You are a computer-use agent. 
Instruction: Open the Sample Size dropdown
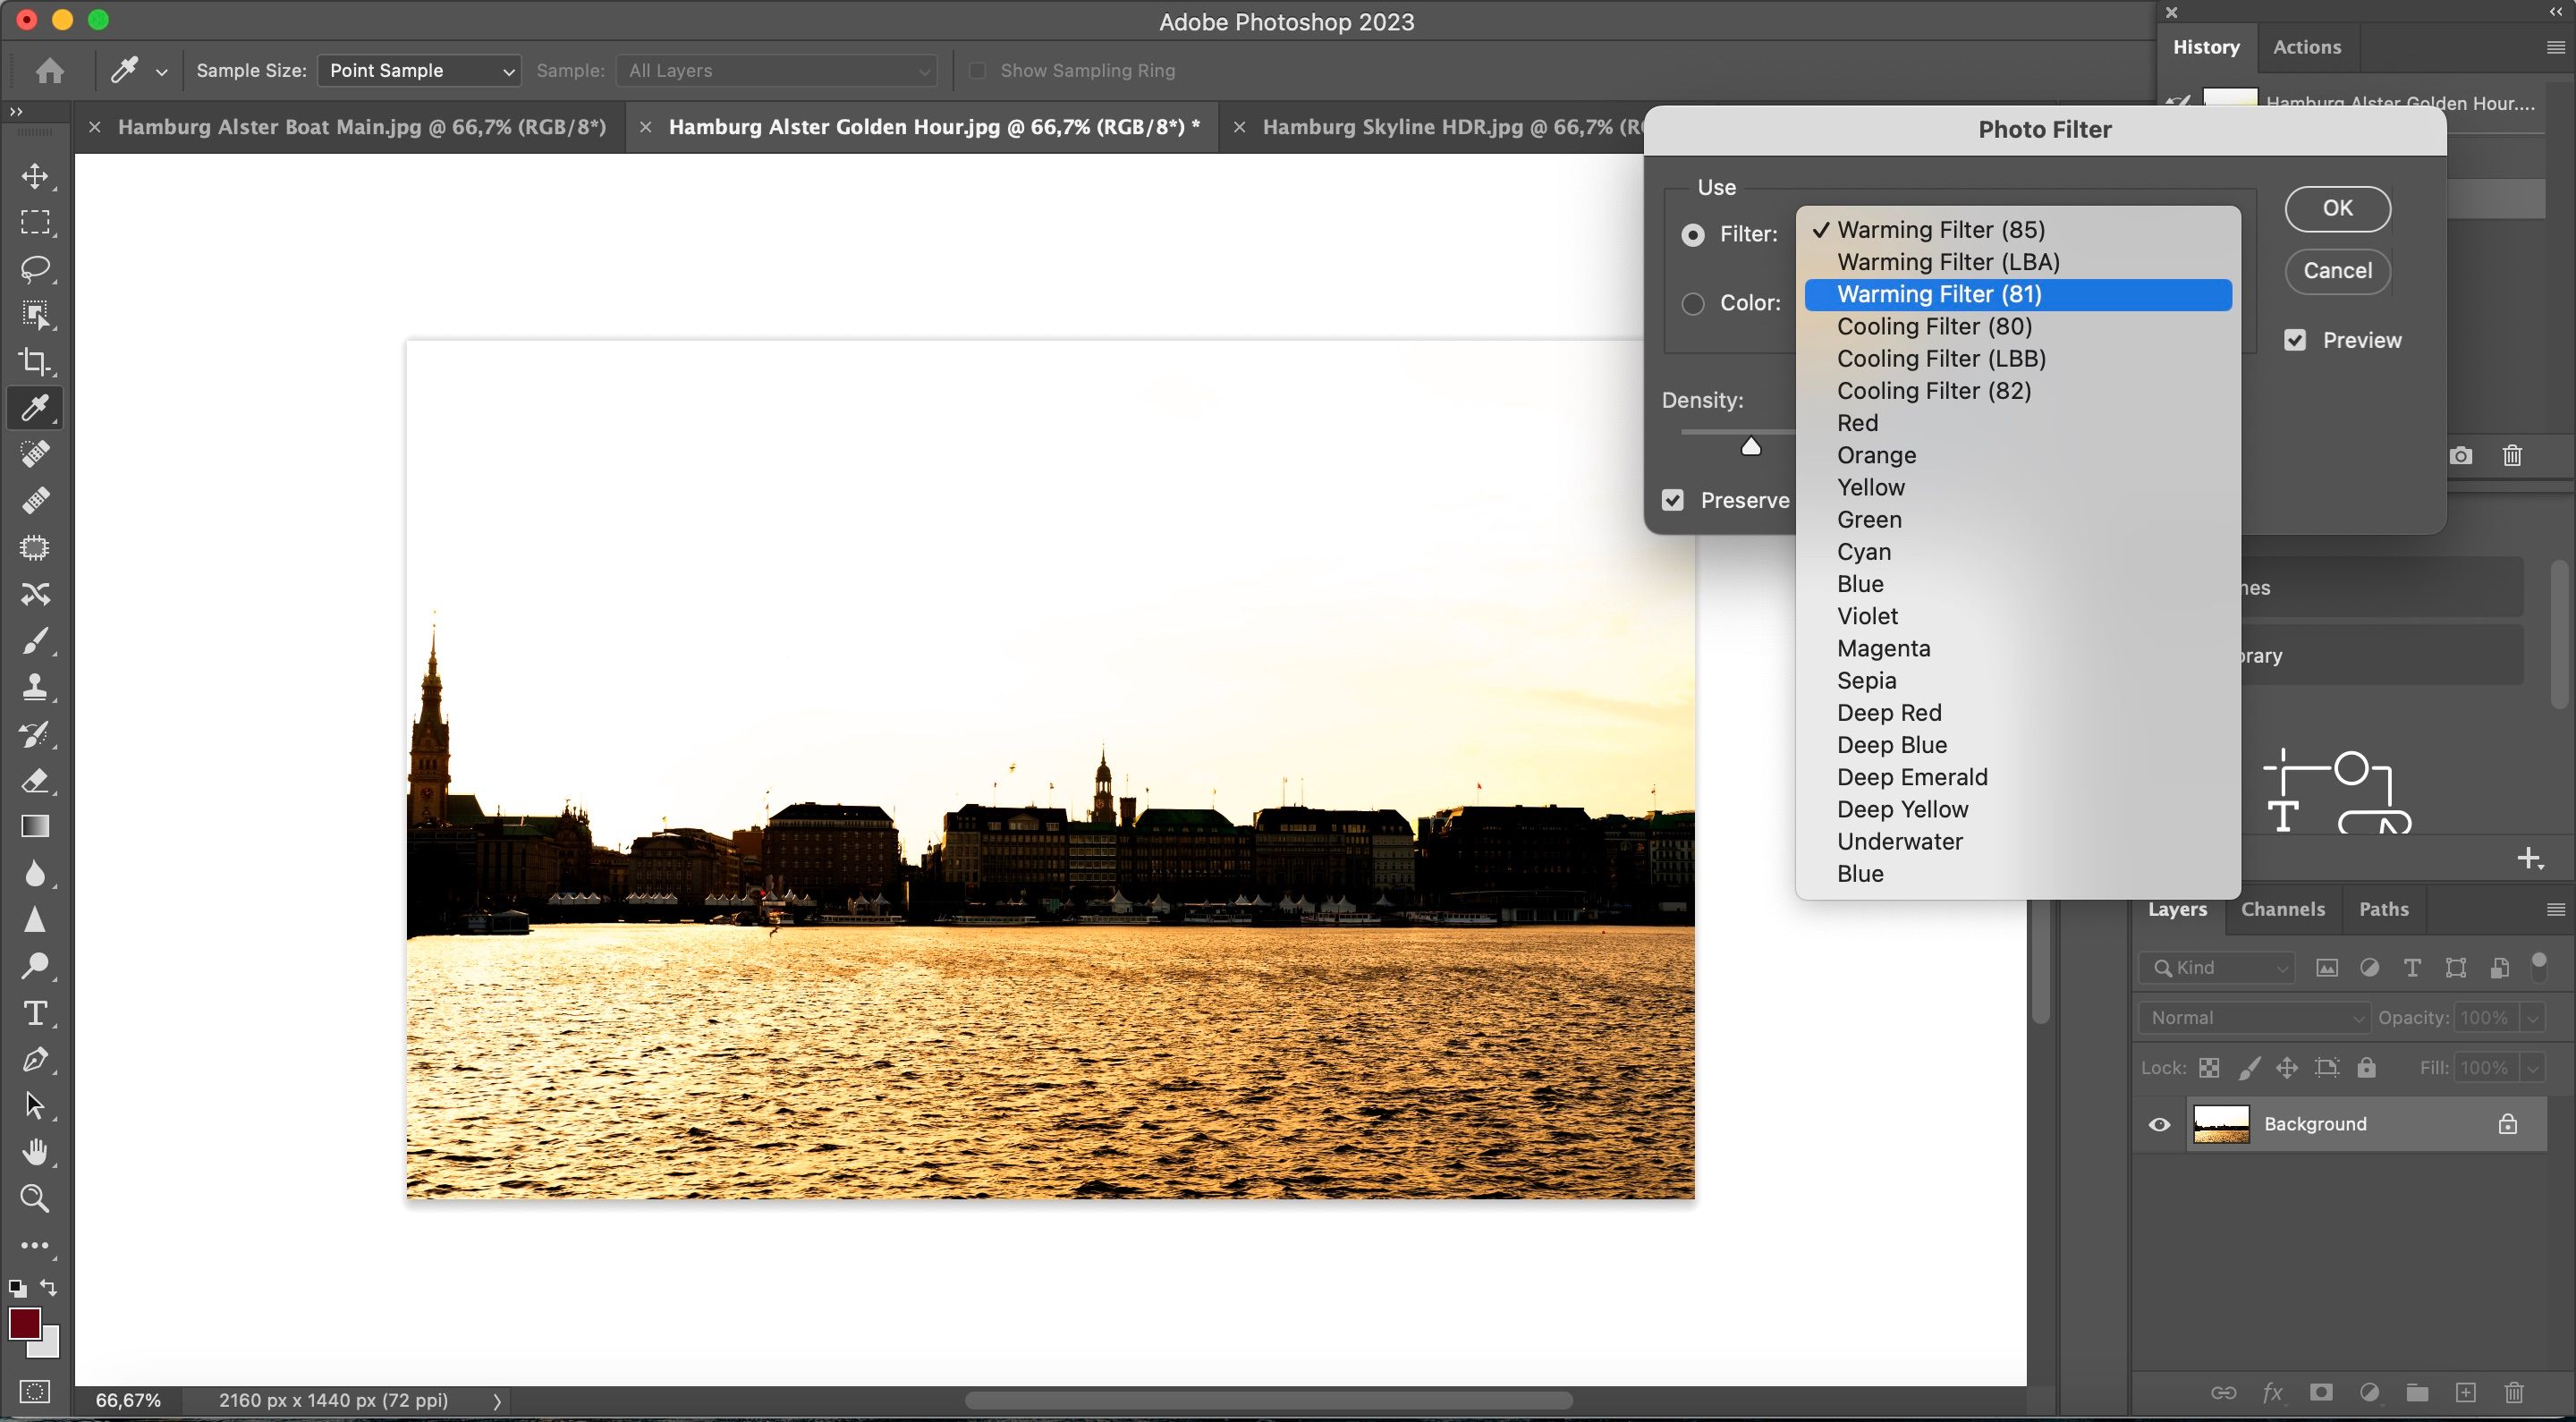point(419,71)
